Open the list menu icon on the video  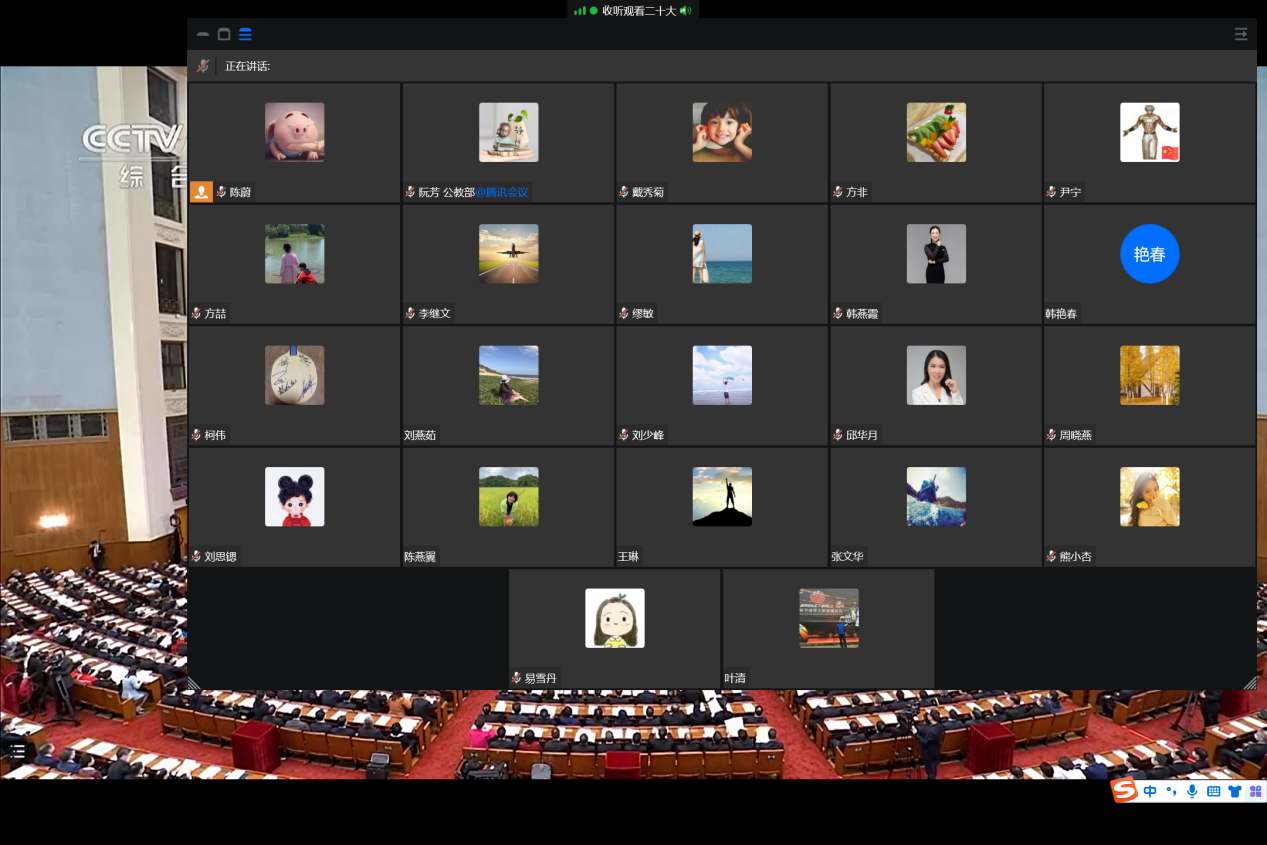(x=18, y=750)
